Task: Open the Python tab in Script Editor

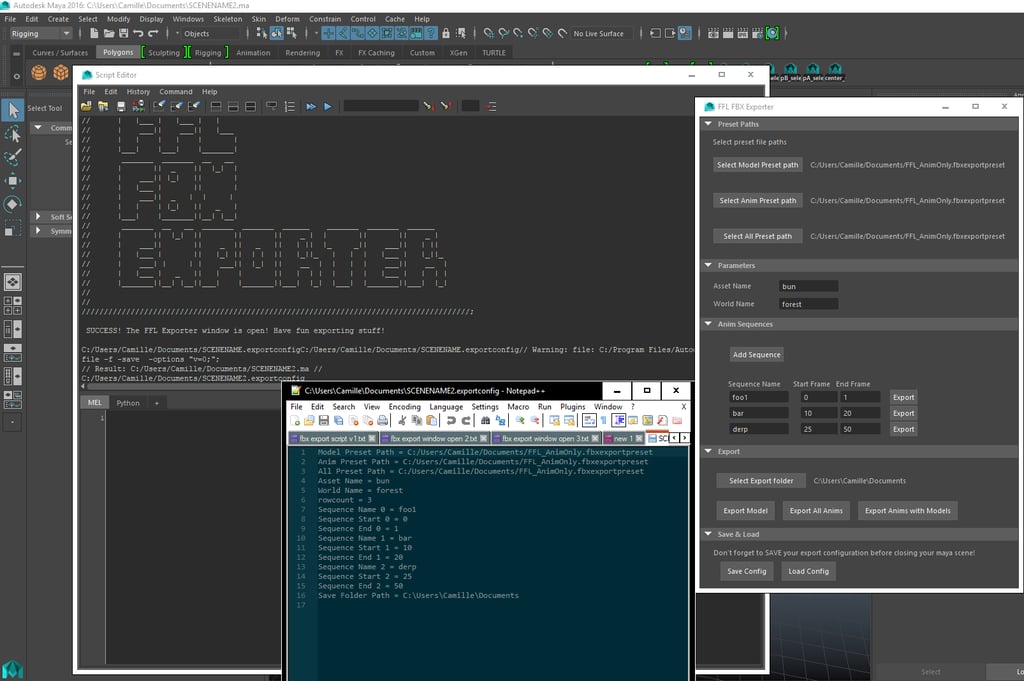Action: click(x=128, y=403)
